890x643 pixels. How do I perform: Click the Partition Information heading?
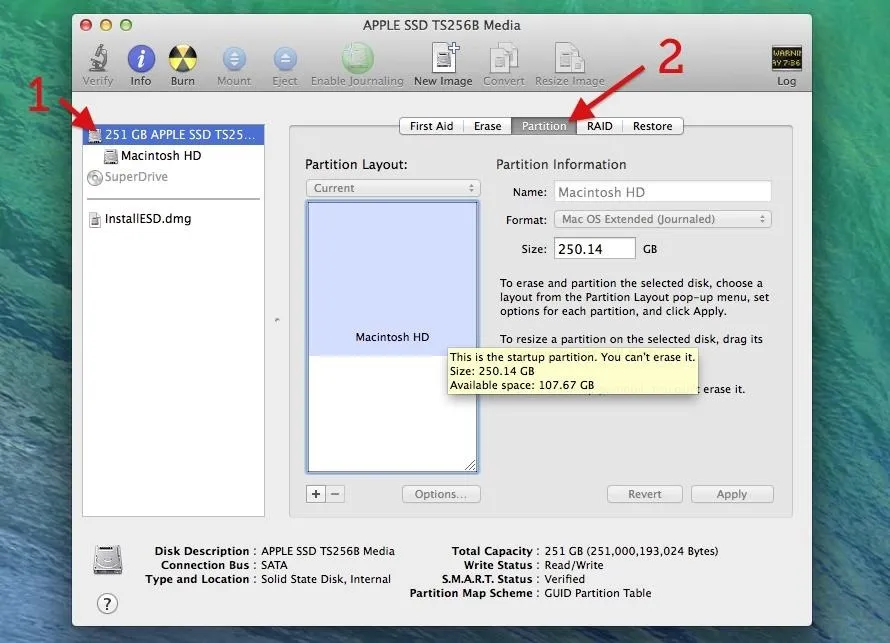click(561, 165)
